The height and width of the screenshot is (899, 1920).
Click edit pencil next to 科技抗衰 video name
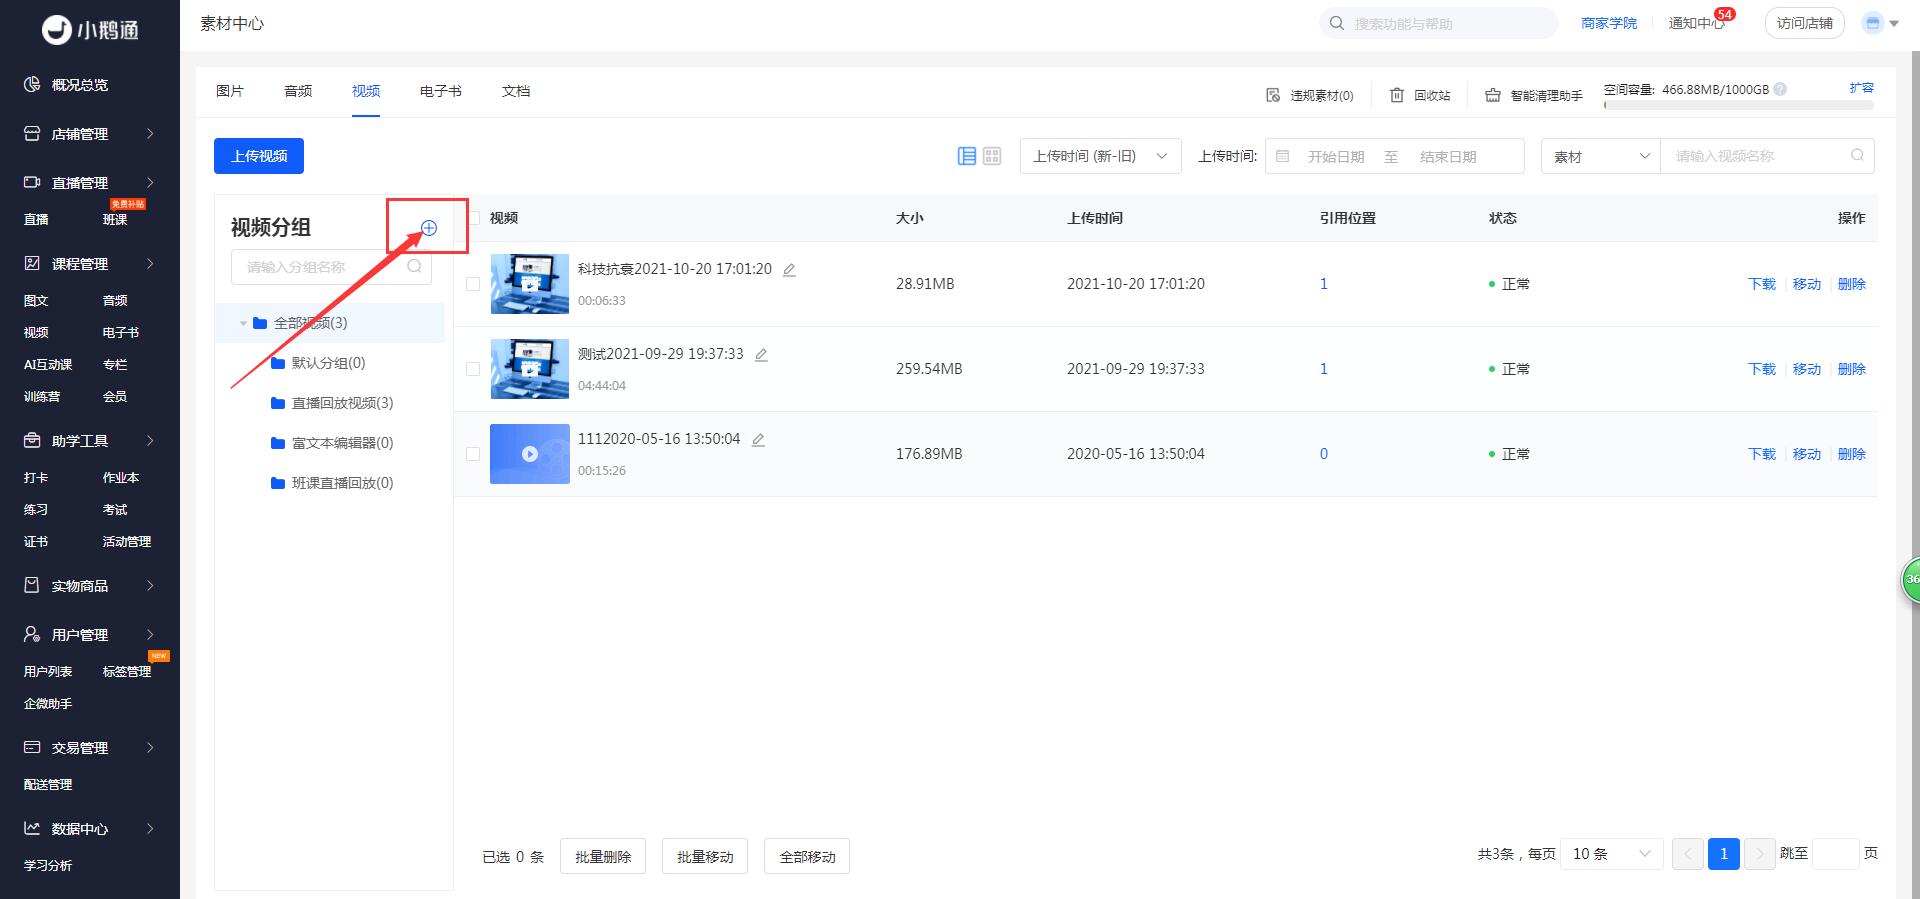[789, 270]
